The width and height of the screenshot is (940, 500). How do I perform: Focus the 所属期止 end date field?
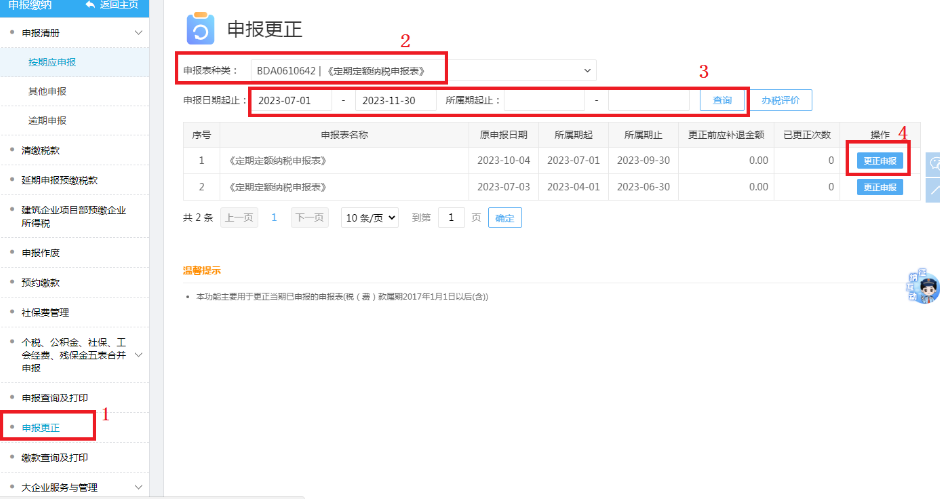click(649, 100)
